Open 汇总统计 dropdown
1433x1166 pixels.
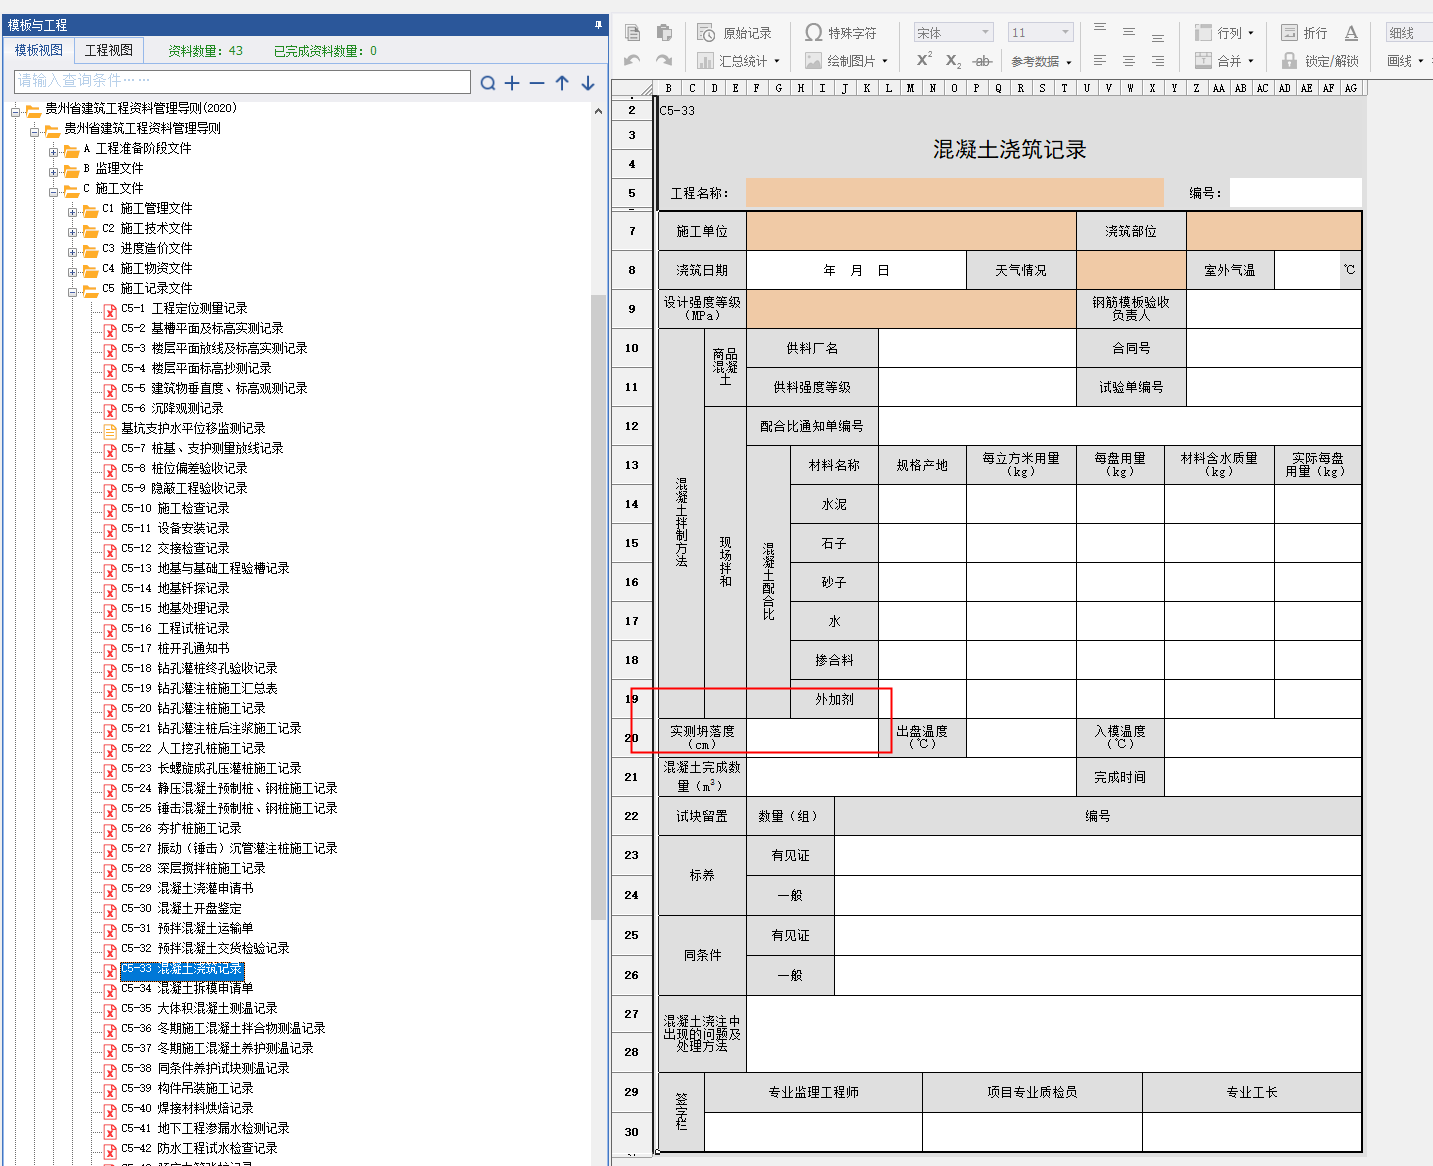pos(738,61)
